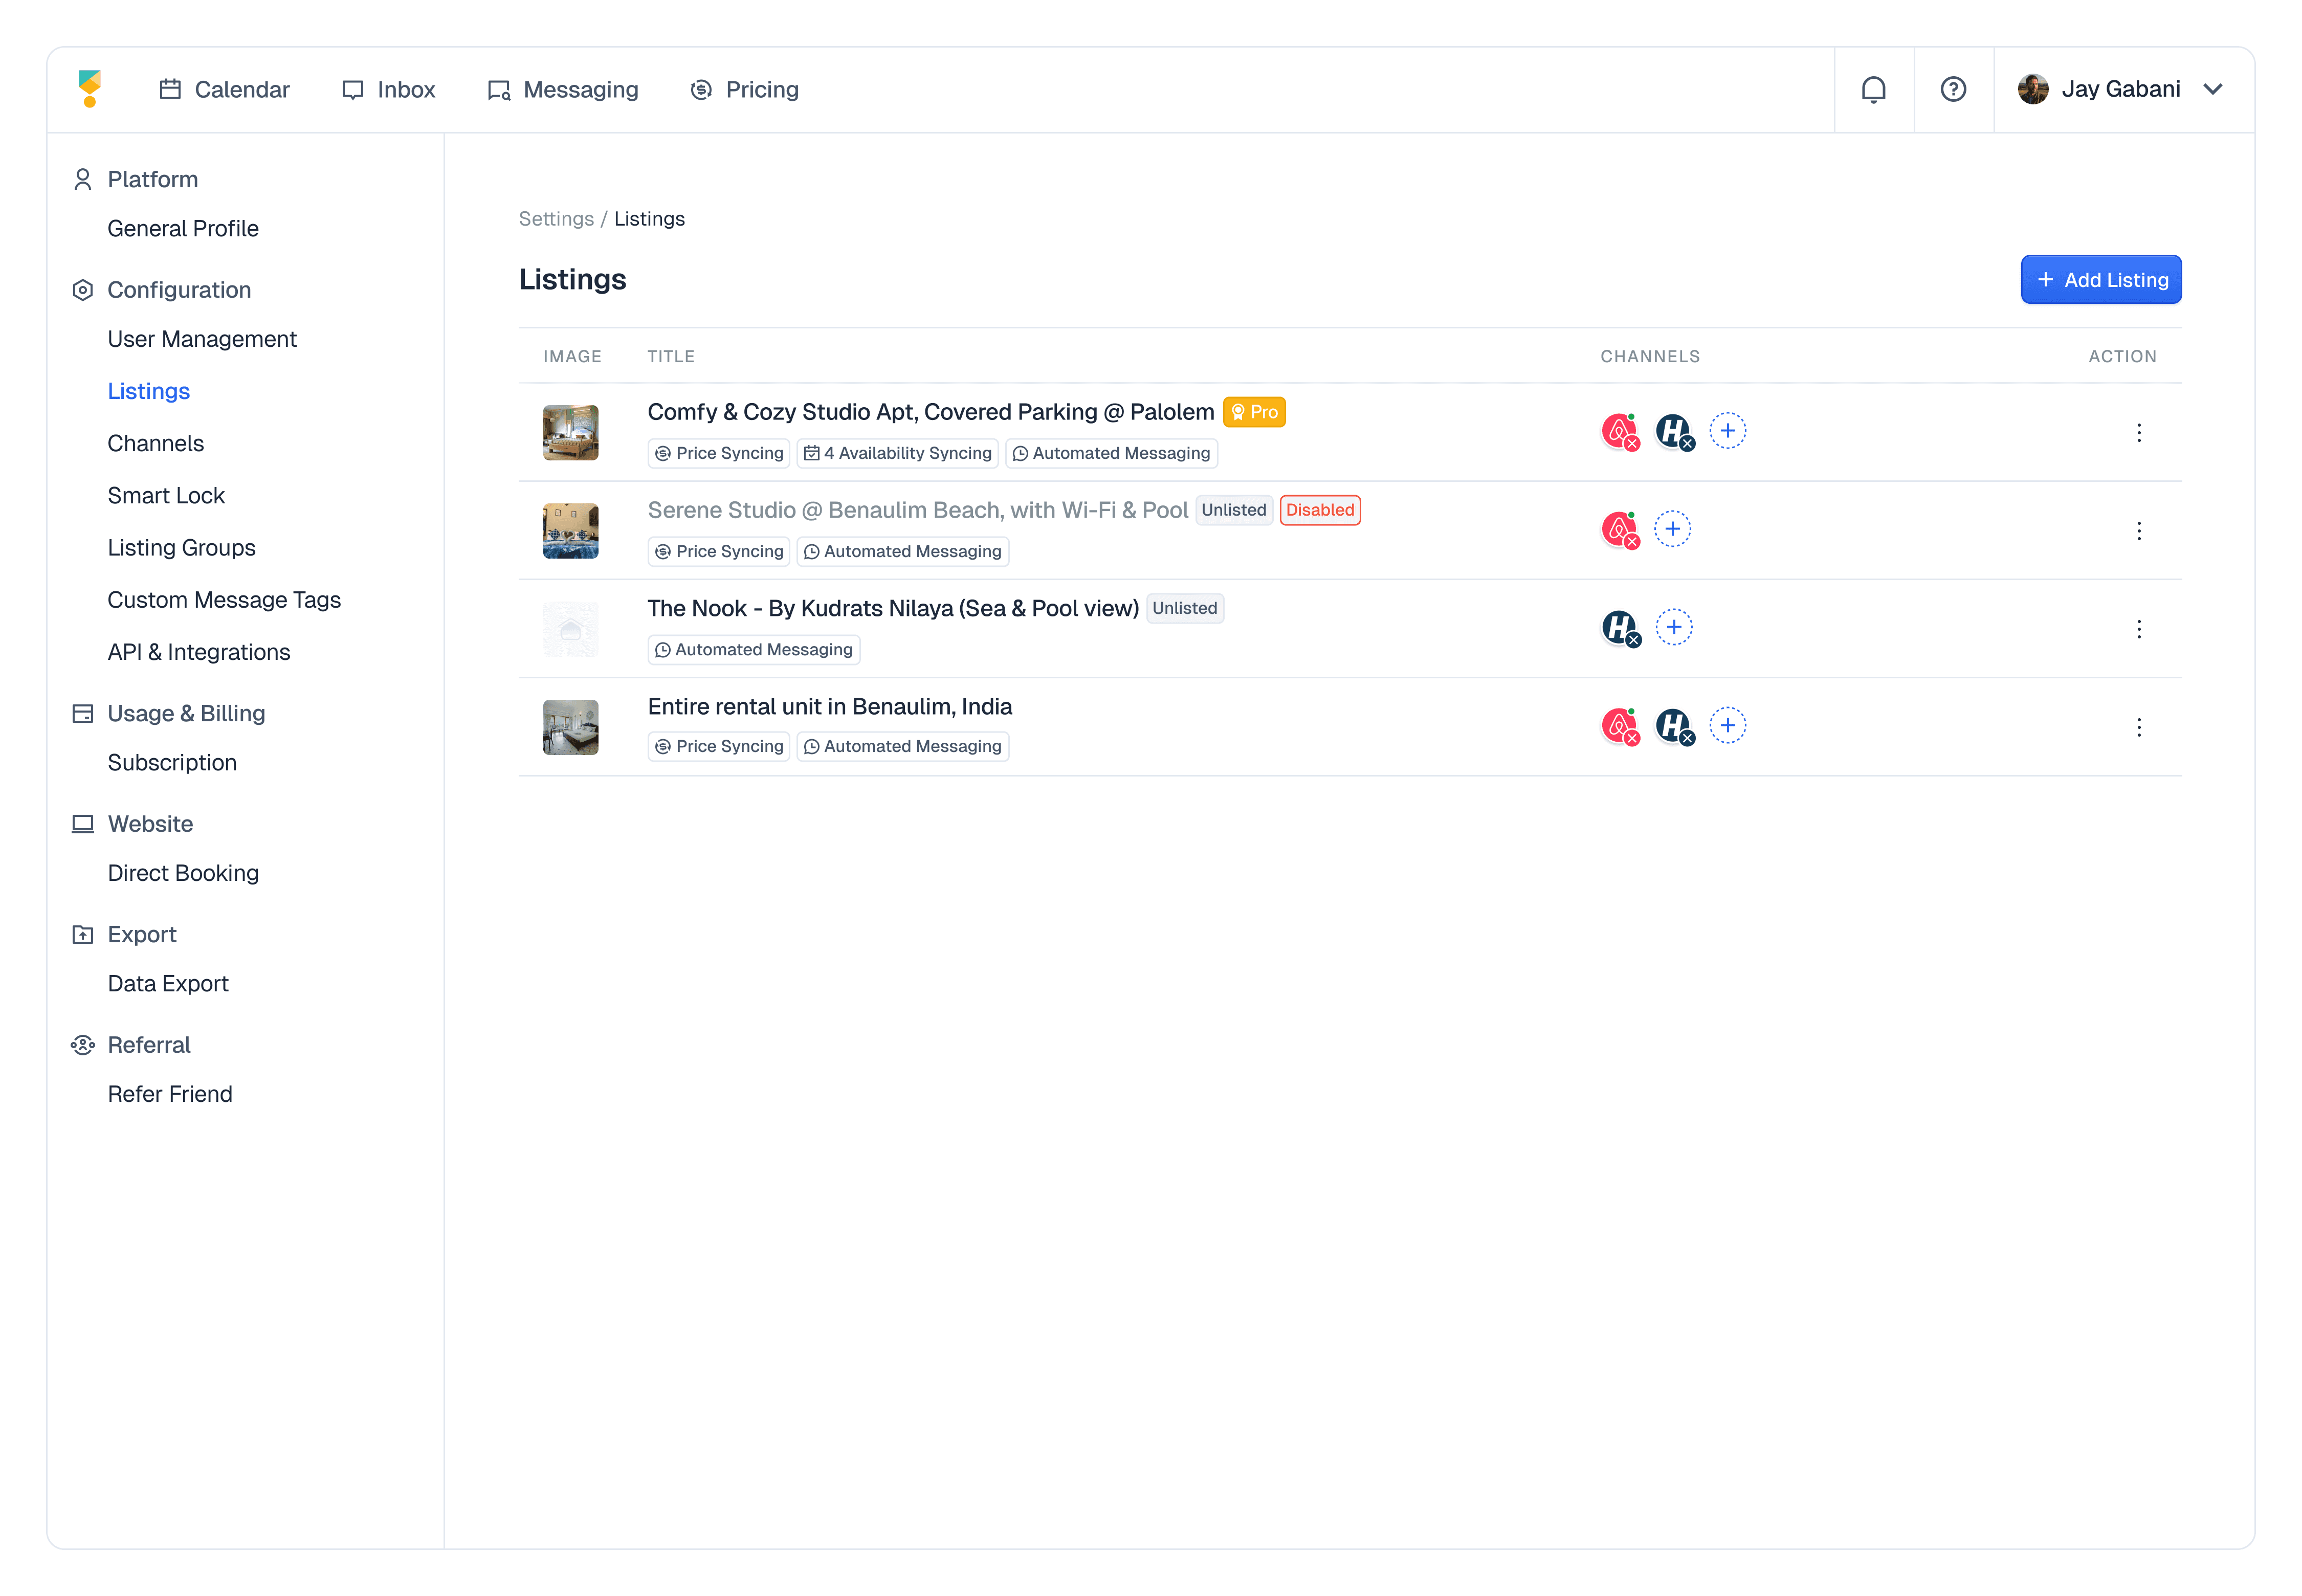2302x1596 pixels.
Task: Click the app logo in top left
Action: [x=90, y=89]
